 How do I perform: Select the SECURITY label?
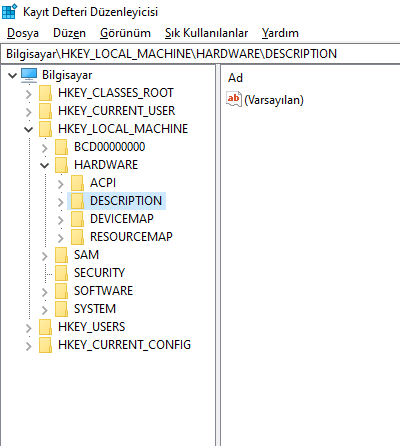tap(99, 273)
